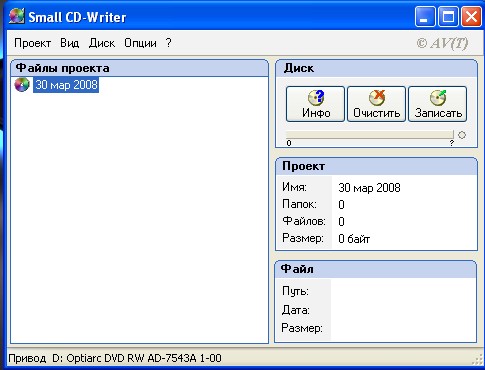Image resolution: width=485 pixels, height=370 pixels.
Task: Click the project name value 30 мар 2008
Action: [369, 188]
